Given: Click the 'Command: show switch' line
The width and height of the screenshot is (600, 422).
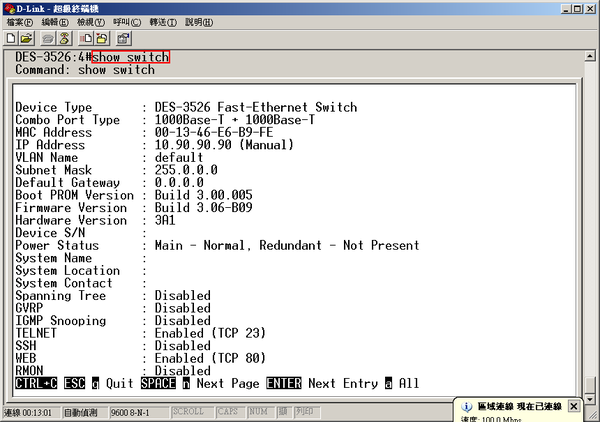Looking at the screenshot, I should point(85,70).
